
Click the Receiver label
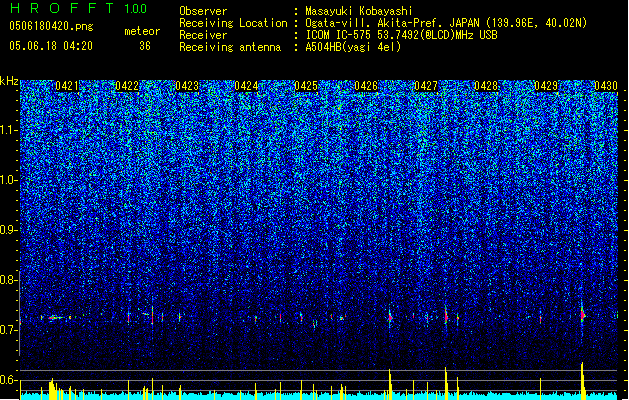(203, 35)
